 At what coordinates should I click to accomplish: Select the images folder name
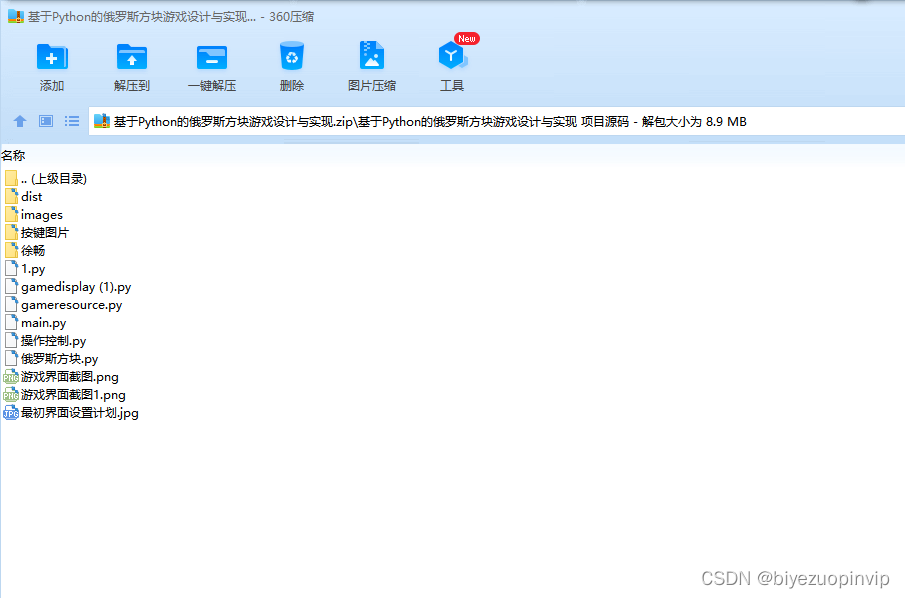tap(42, 215)
